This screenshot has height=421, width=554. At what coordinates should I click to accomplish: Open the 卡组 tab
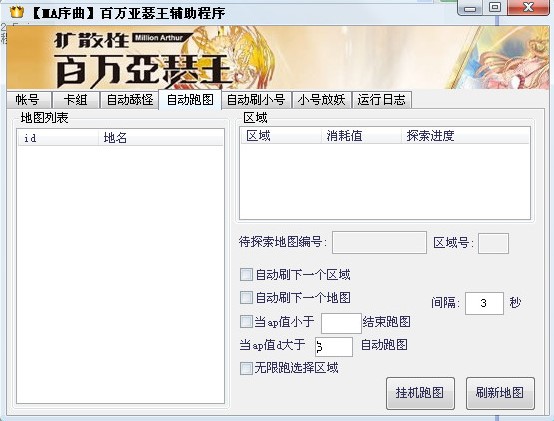[75, 100]
